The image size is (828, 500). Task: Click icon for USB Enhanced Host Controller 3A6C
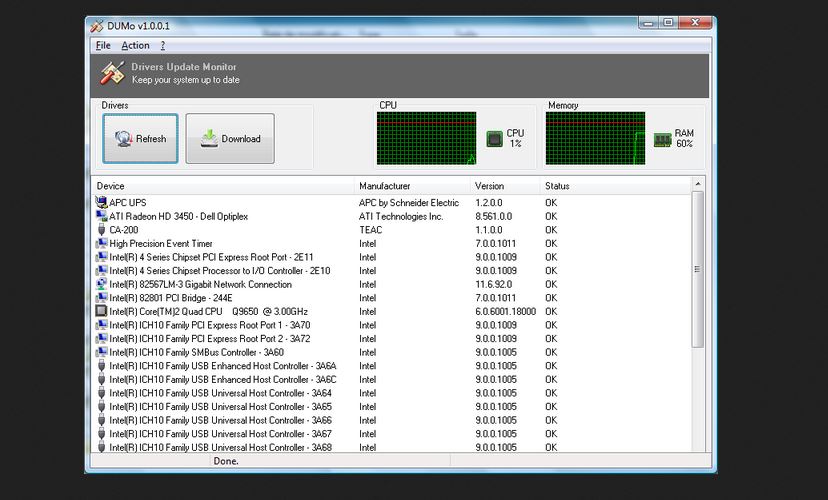pos(101,380)
